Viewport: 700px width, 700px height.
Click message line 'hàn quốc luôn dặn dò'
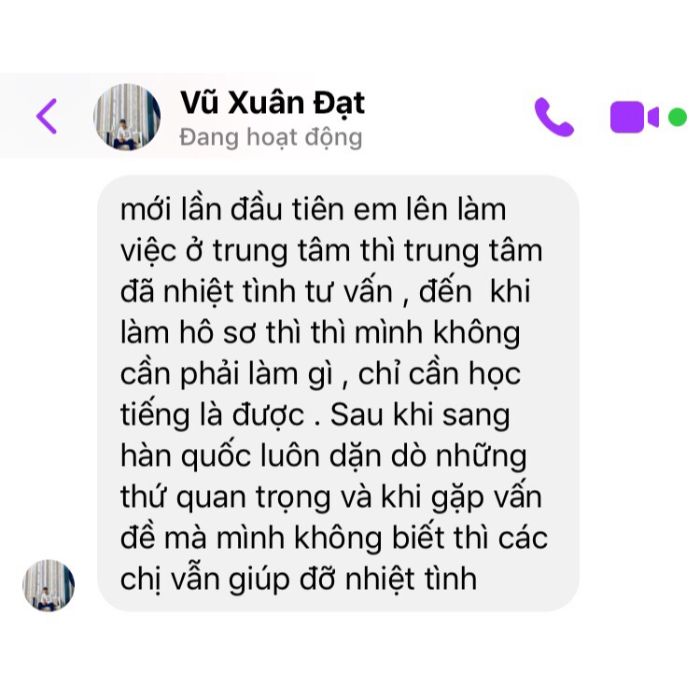(x=323, y=456)
